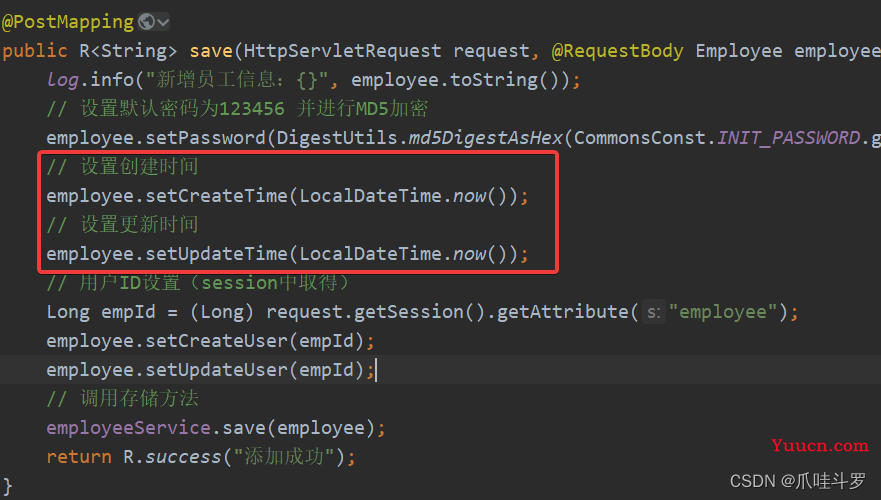Place cursor on log.info call
Viewport: 881px width, 500px height.
tap(90, 80)
